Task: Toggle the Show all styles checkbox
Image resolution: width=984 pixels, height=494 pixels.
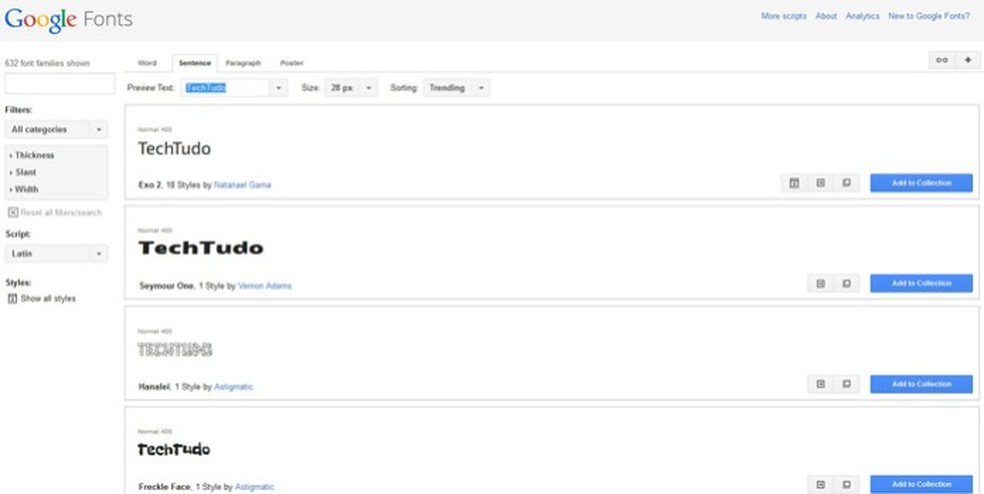Action: (x=13, y=299)
